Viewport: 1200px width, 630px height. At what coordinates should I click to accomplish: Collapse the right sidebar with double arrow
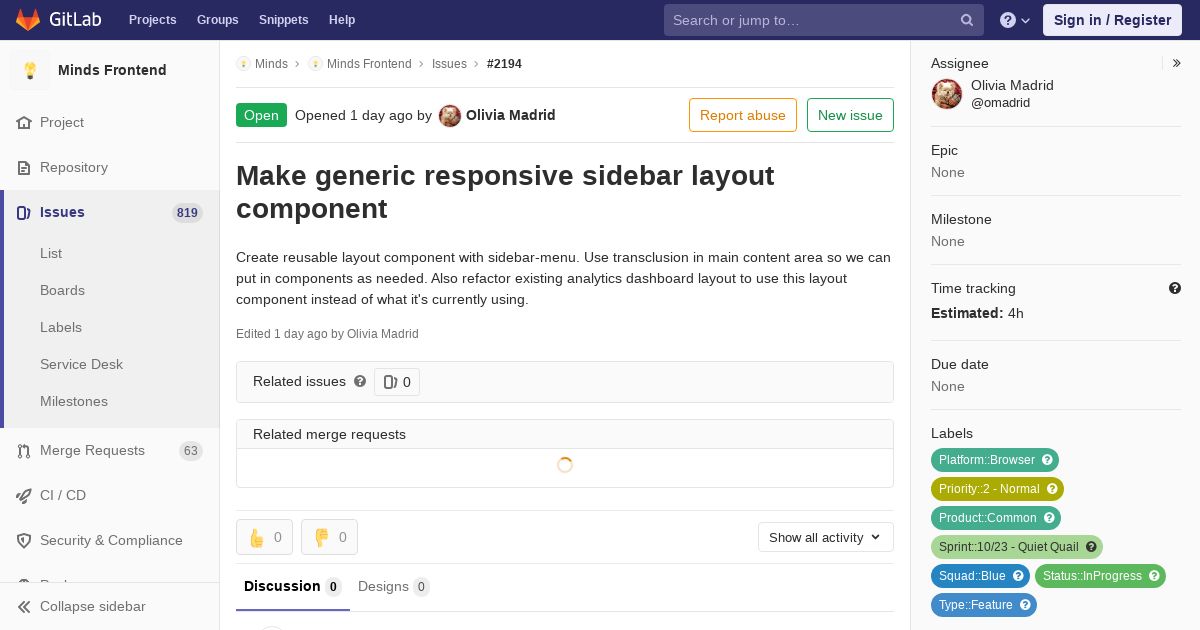[x=1177, y=63]
